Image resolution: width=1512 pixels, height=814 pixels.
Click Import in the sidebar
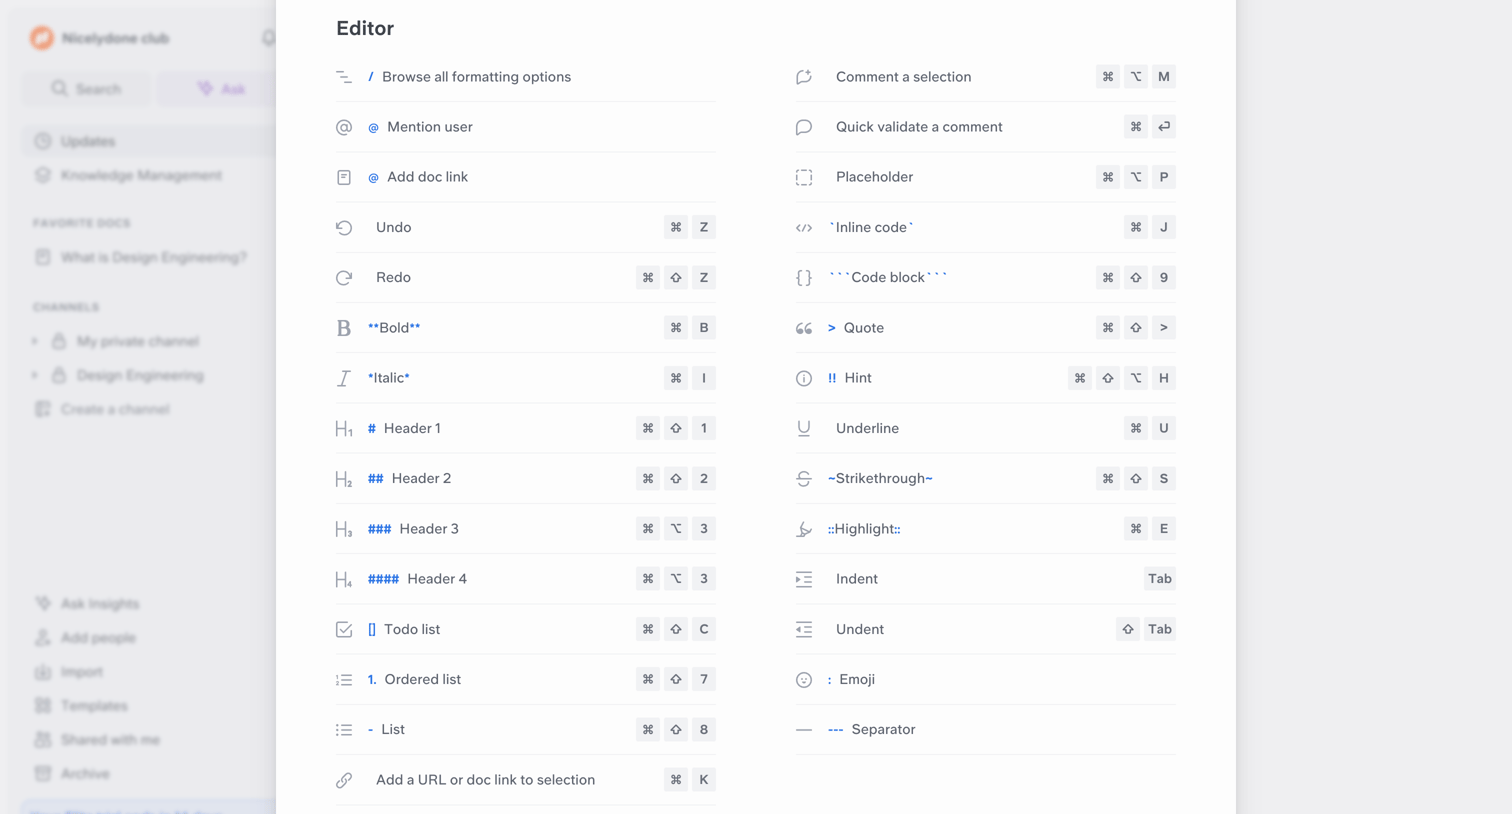pos(69,672)
